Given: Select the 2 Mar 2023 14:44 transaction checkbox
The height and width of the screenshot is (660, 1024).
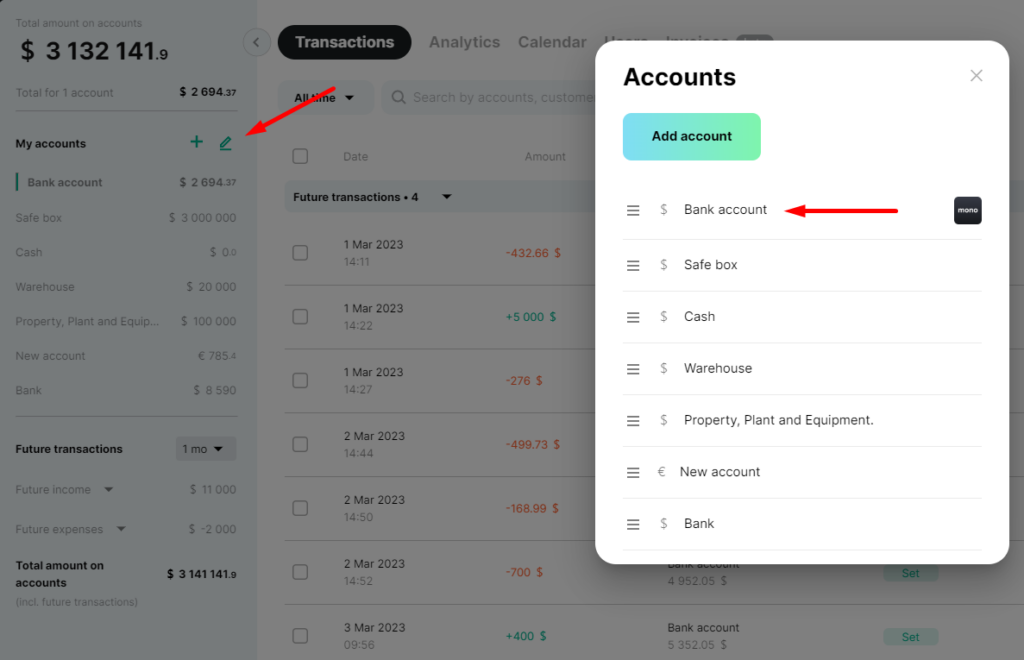Looking at the screenshot, I should (300, 445).
